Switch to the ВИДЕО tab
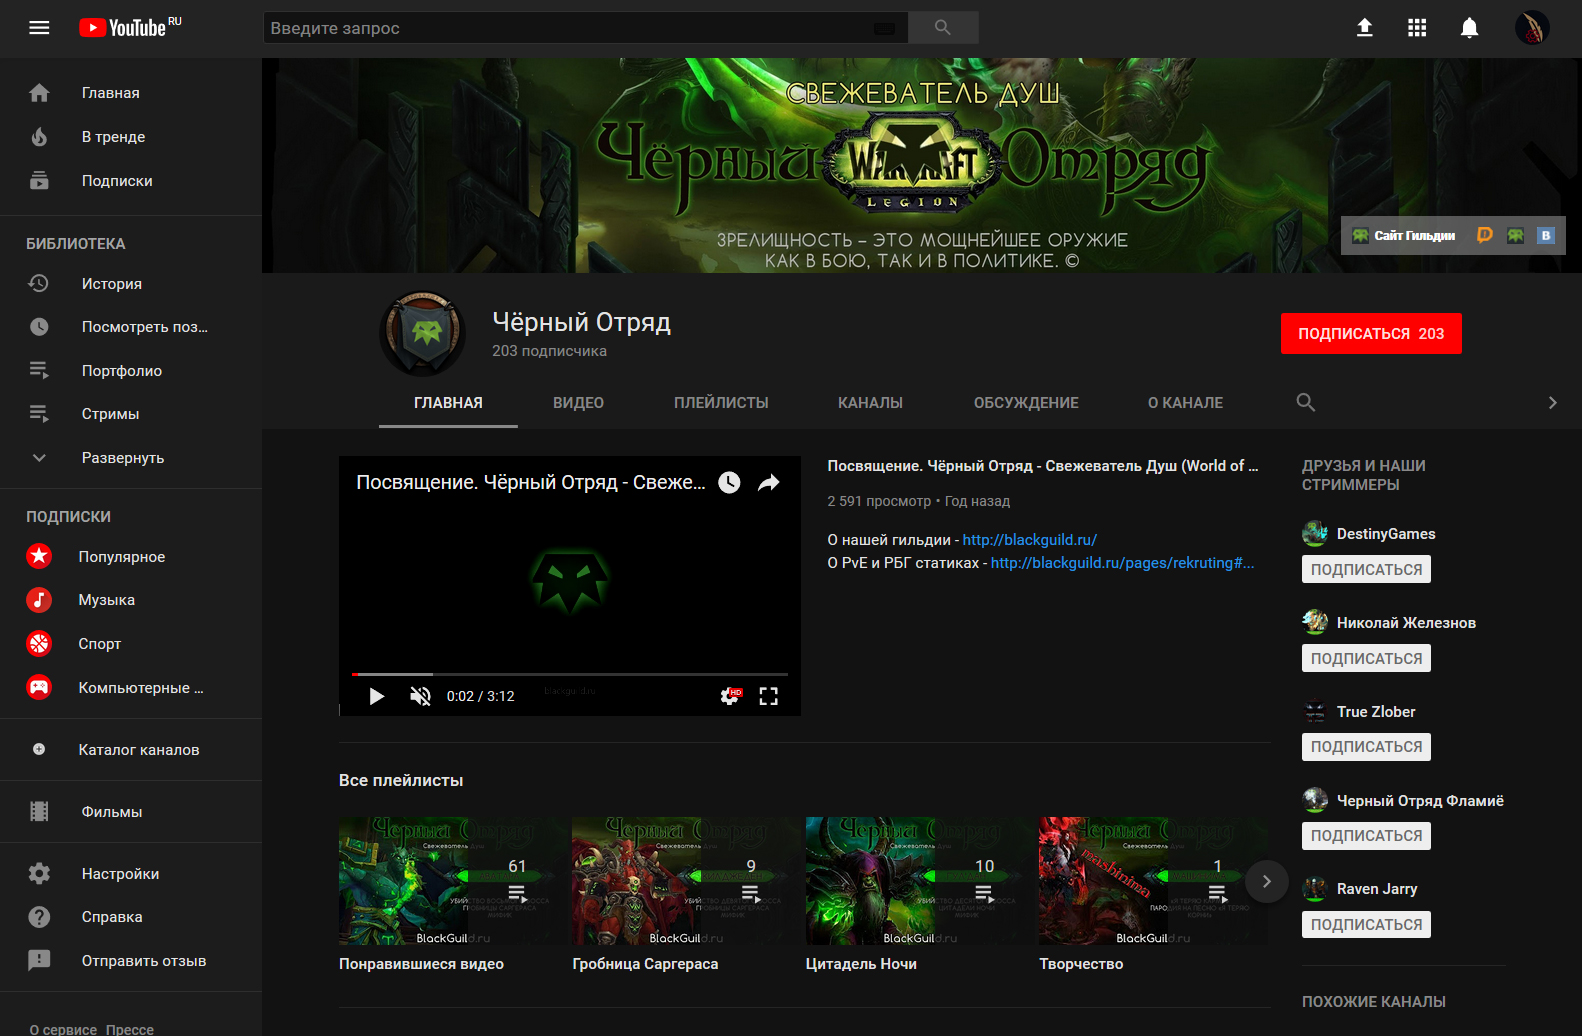This screenshot has width=1582, height=1036. pyautogui.click(x=578, y=403)
